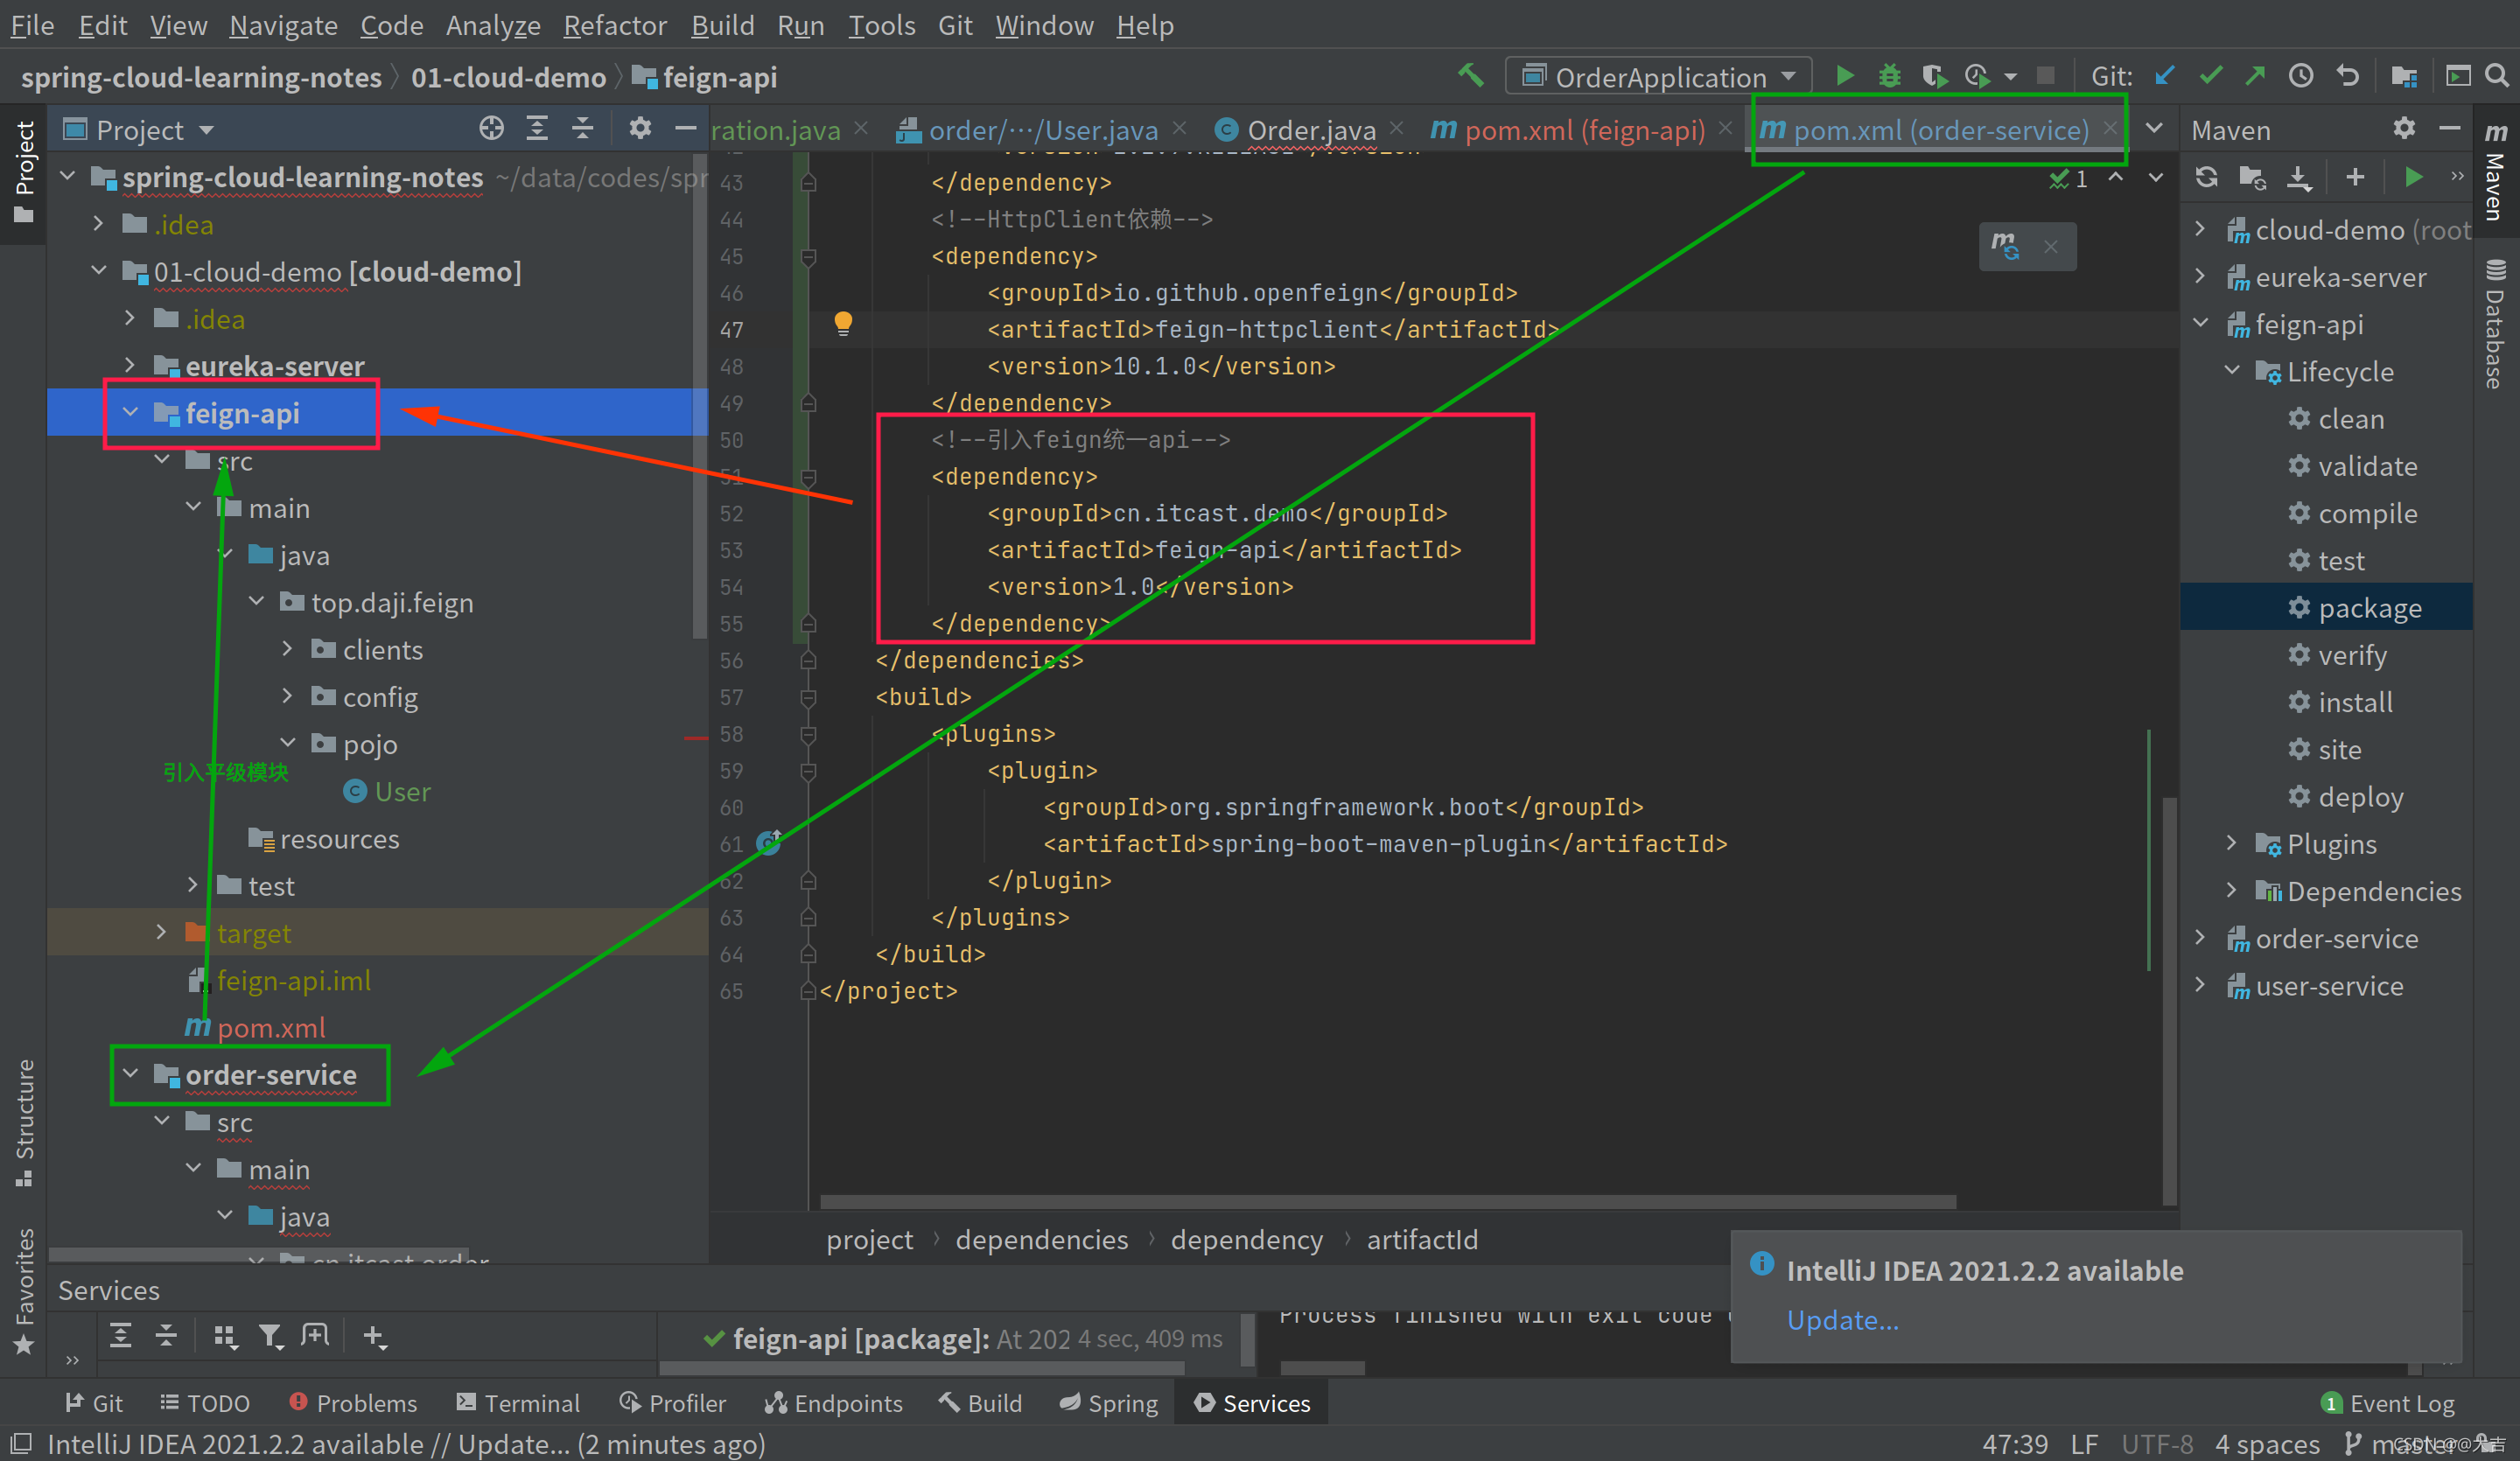Add service with plus icon in Services

coord(374,1336)
